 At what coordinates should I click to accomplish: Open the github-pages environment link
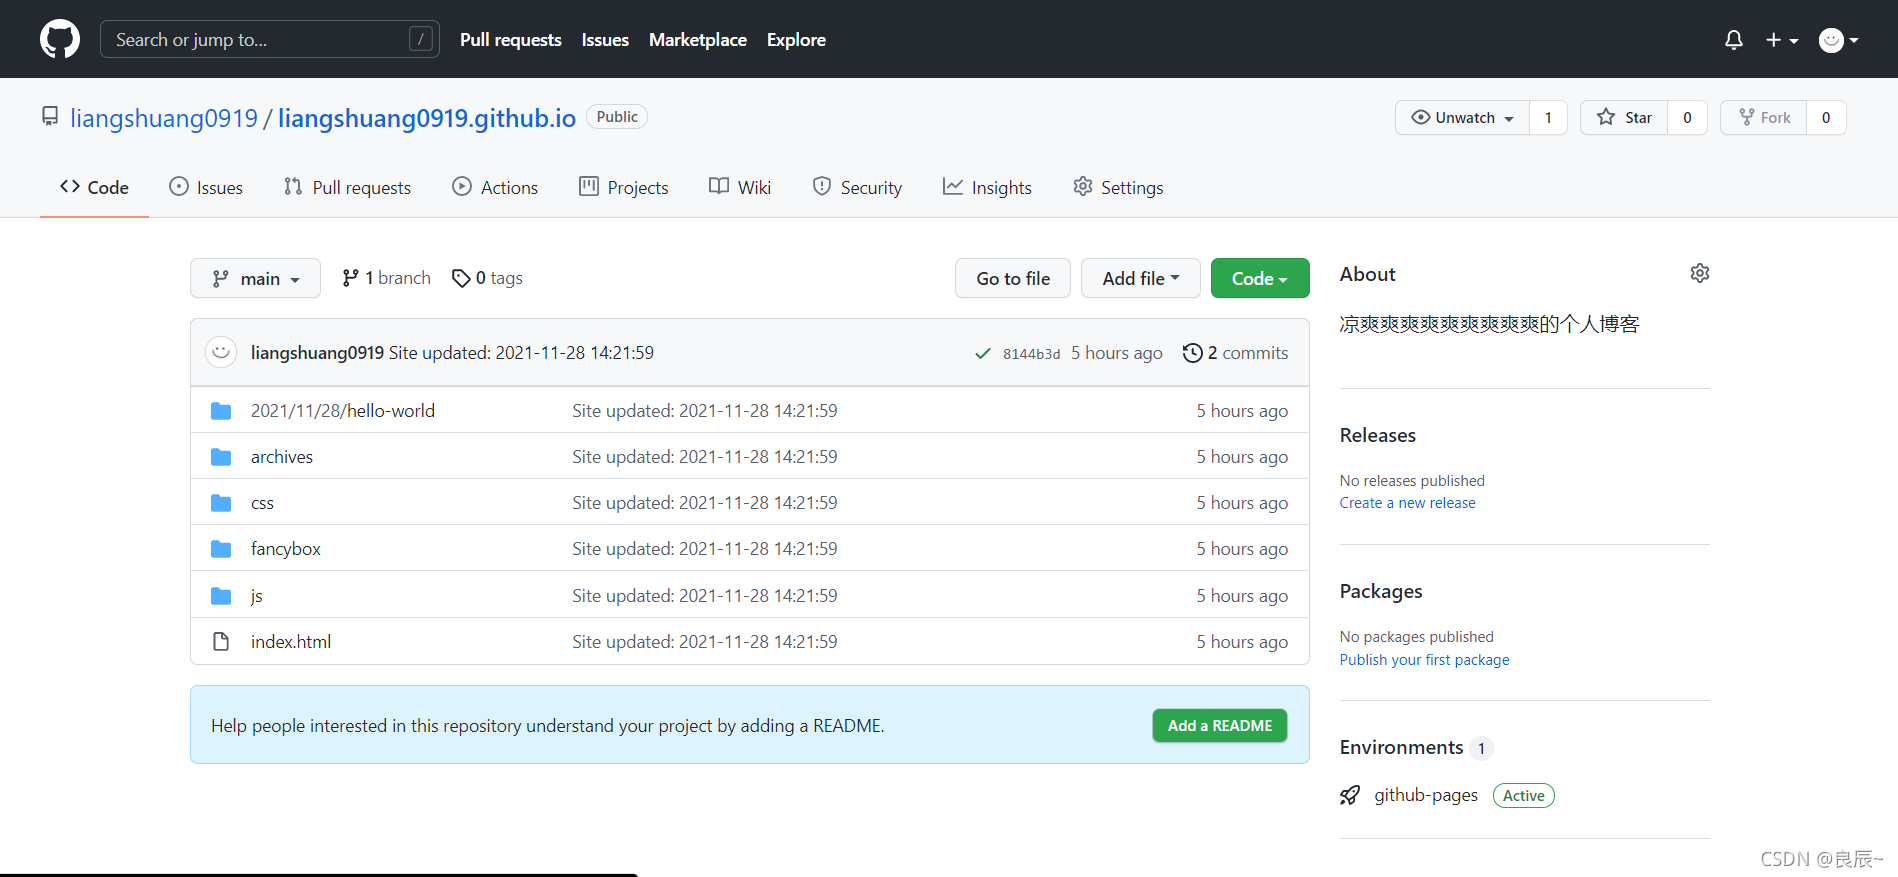pyautogui.click(x=1426, y=795)
